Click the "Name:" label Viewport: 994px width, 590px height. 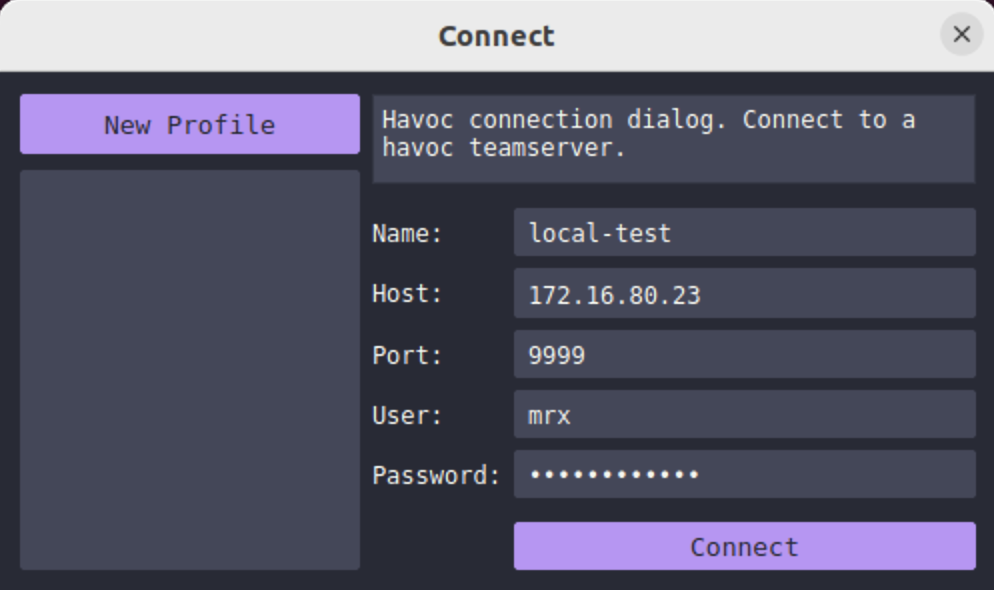[407, 233]
